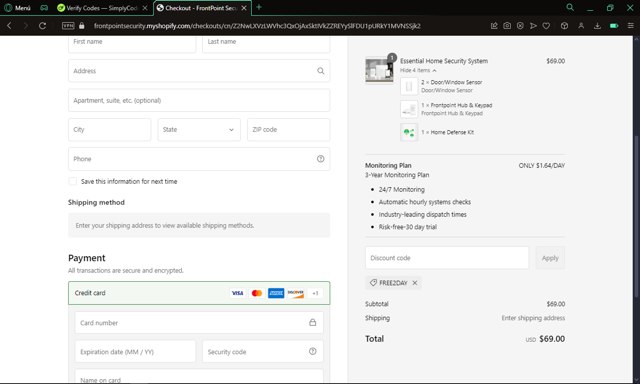Click the browser search tabs magnifier icon
The width and height of the screenshot is (640, 384).
[570, 7]
